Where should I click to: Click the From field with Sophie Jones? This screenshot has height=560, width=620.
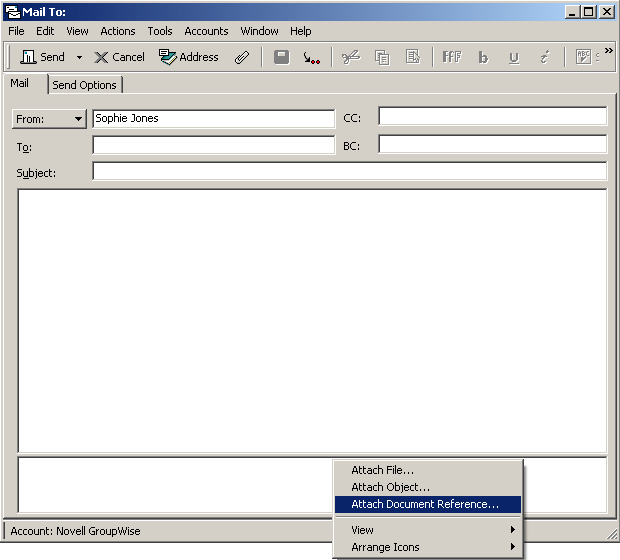[214, 119]
